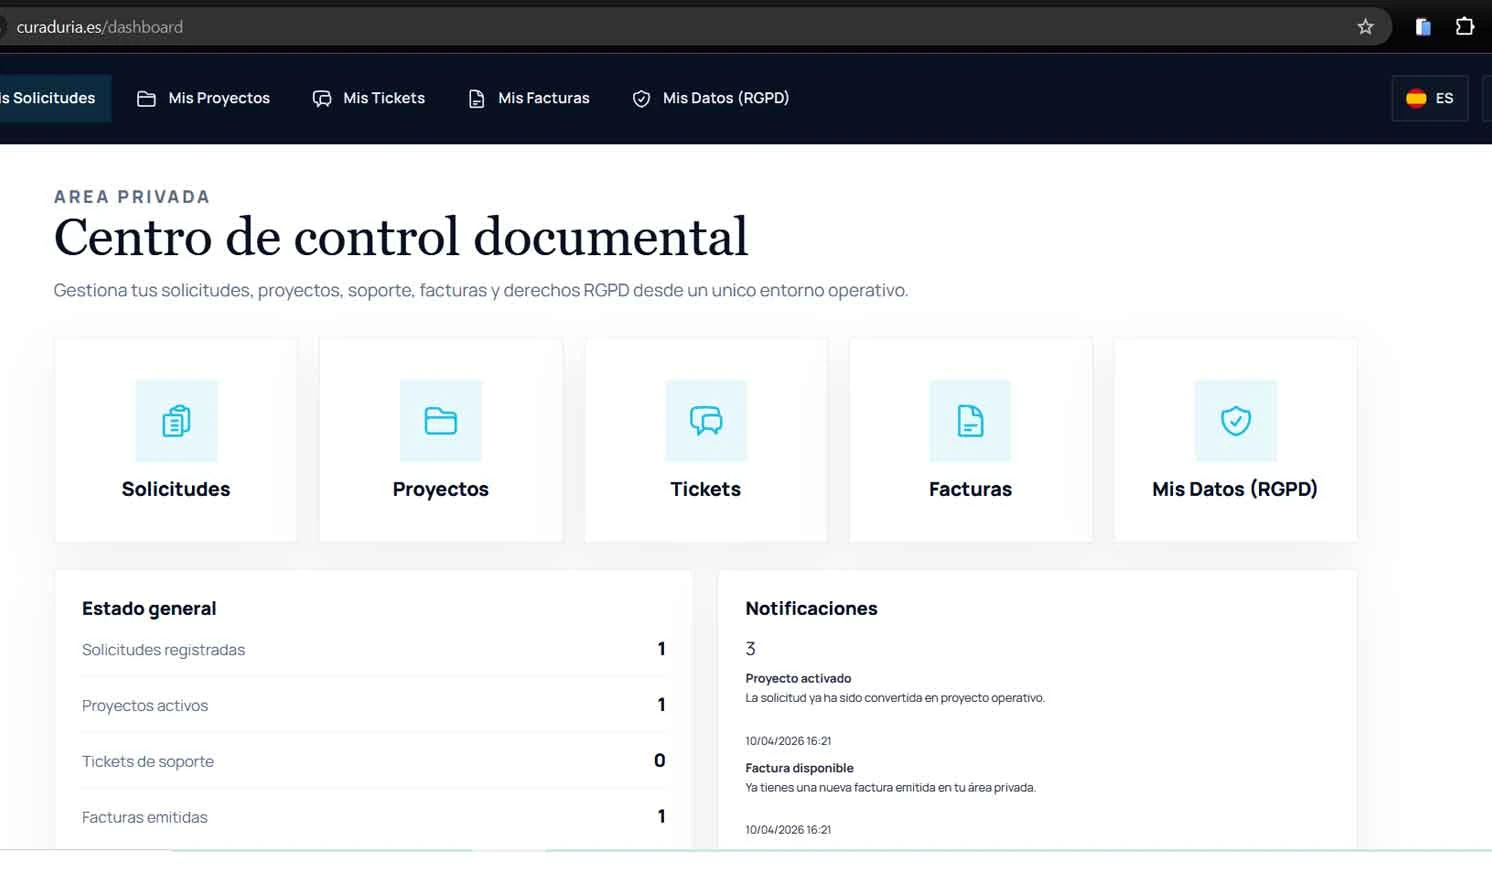Click the AREA PRIVADA label
The height and width of the screenshot is (893, 1492).
click(132, 197)
